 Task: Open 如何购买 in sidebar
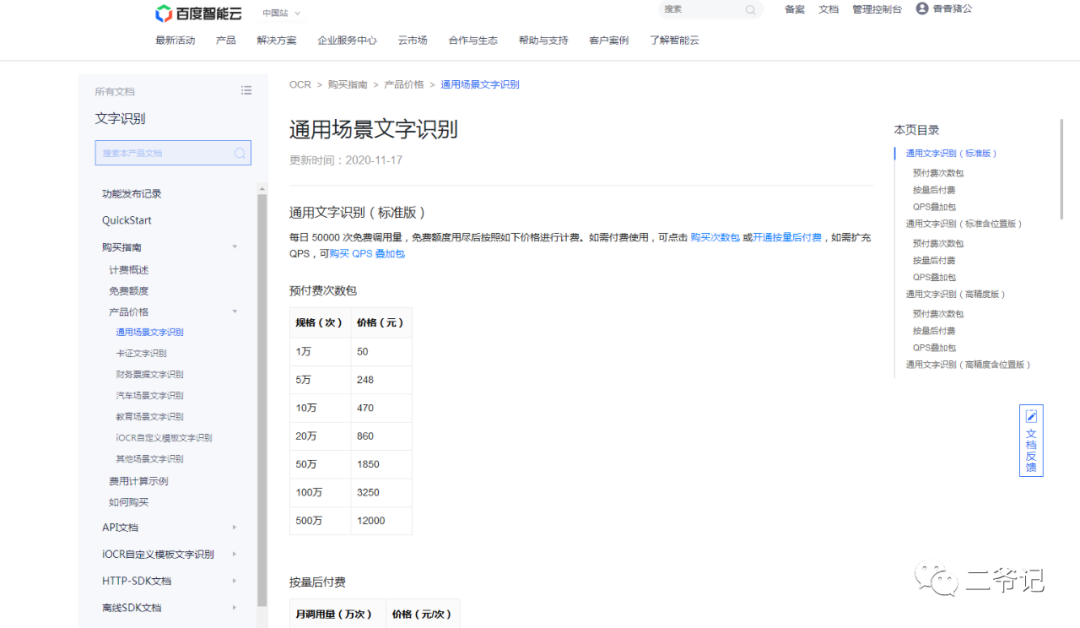(129, 502)
